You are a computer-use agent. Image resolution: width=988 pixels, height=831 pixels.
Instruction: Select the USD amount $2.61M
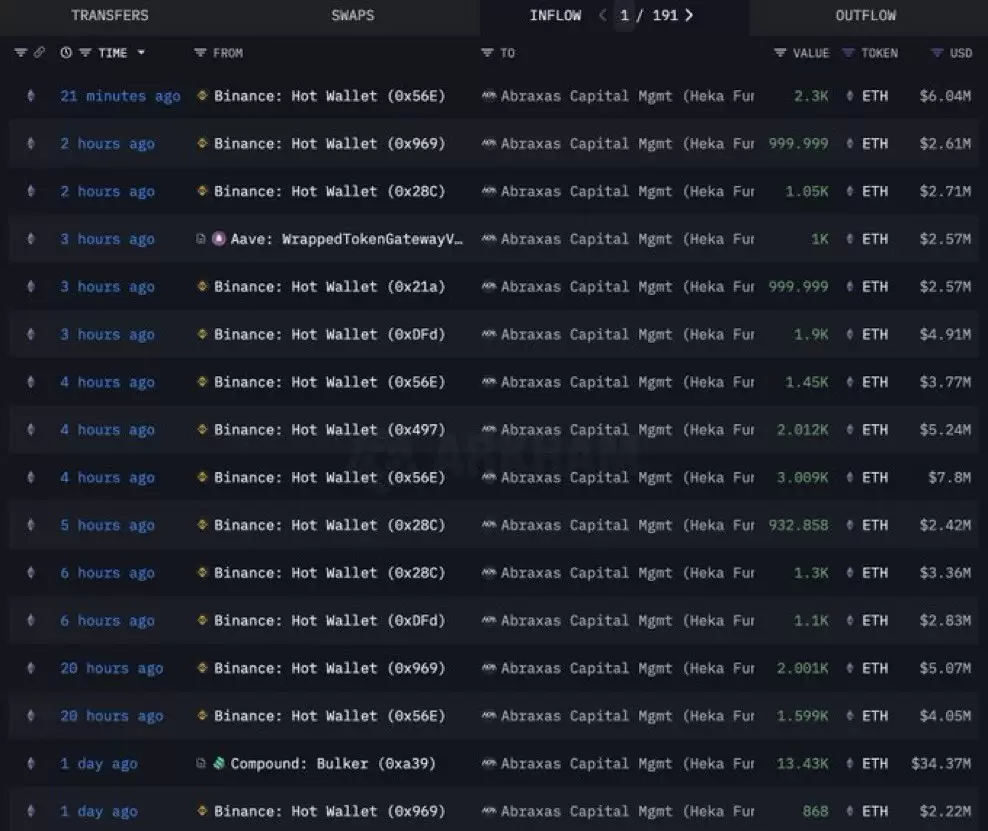[x=945, y=144]
